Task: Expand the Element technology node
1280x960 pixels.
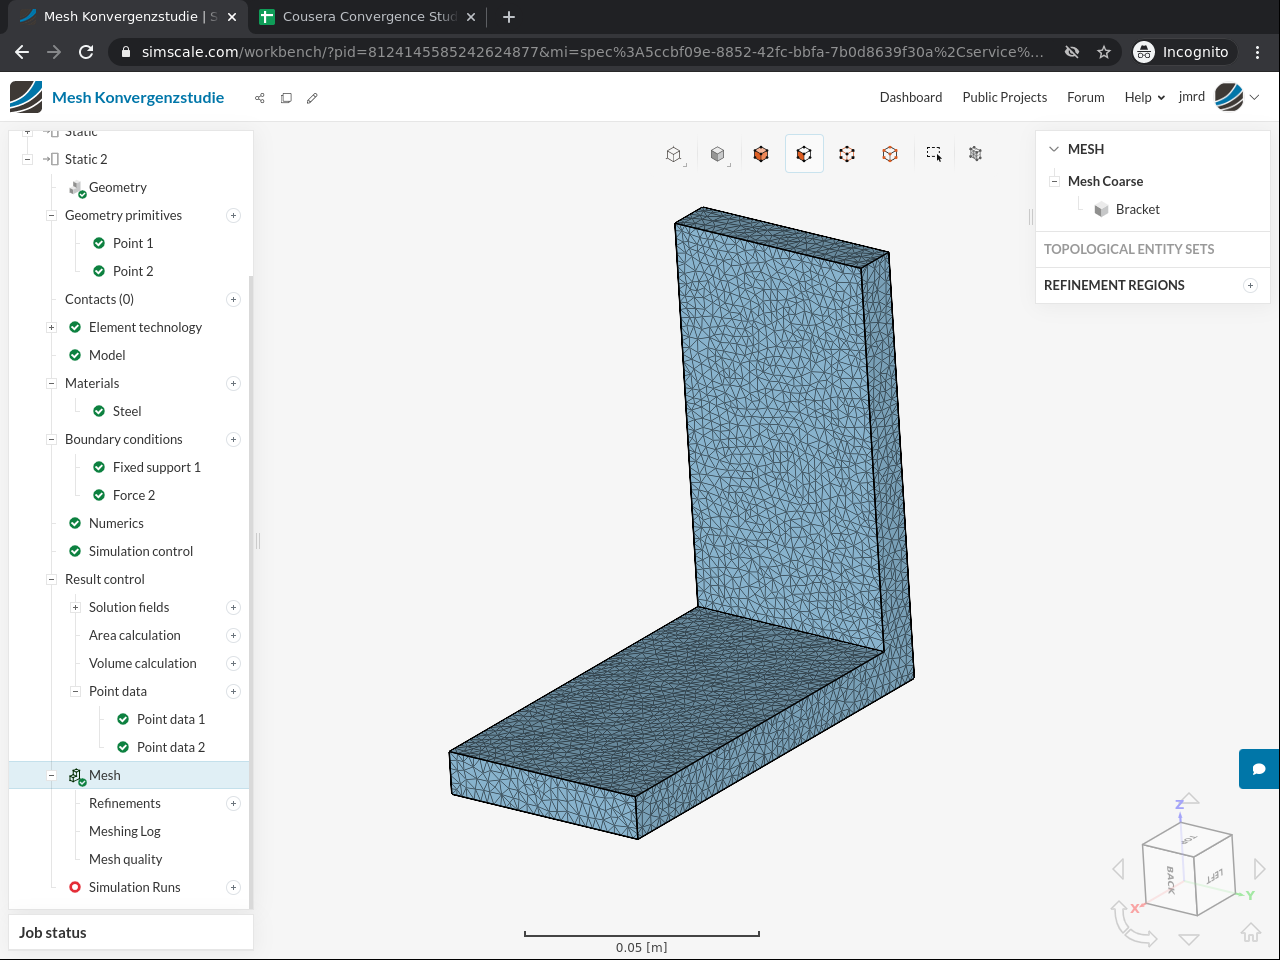Action: (51, 328)
